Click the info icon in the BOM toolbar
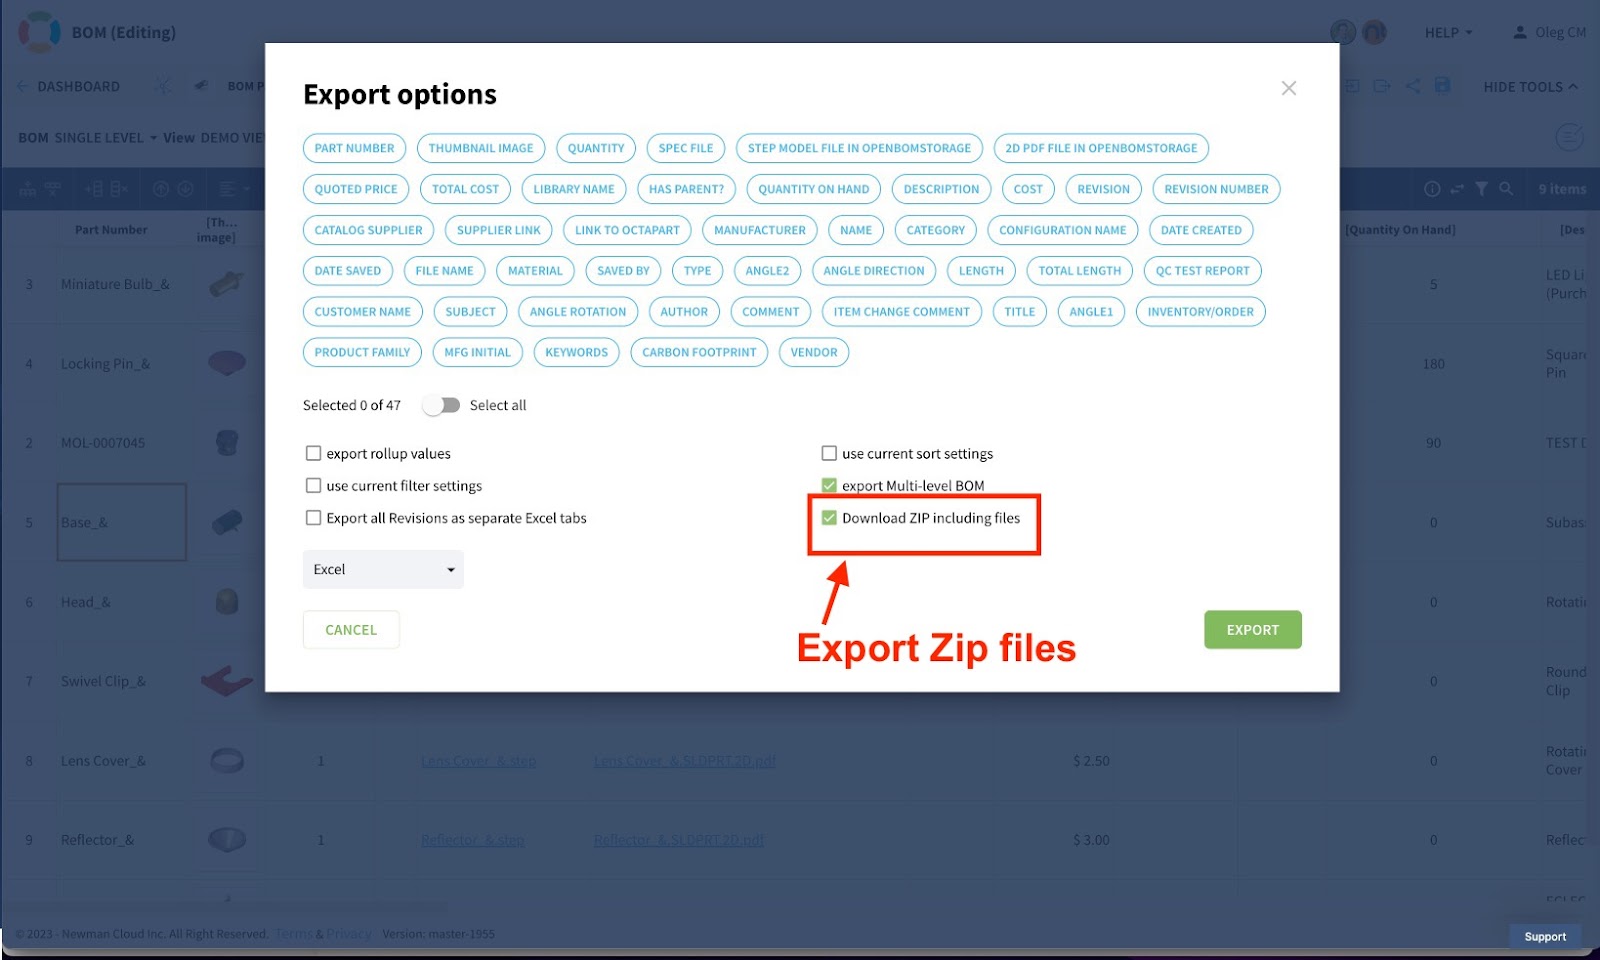Image resolution: width=1600 pixels, height=960 pixels. tap(1431, 189)
